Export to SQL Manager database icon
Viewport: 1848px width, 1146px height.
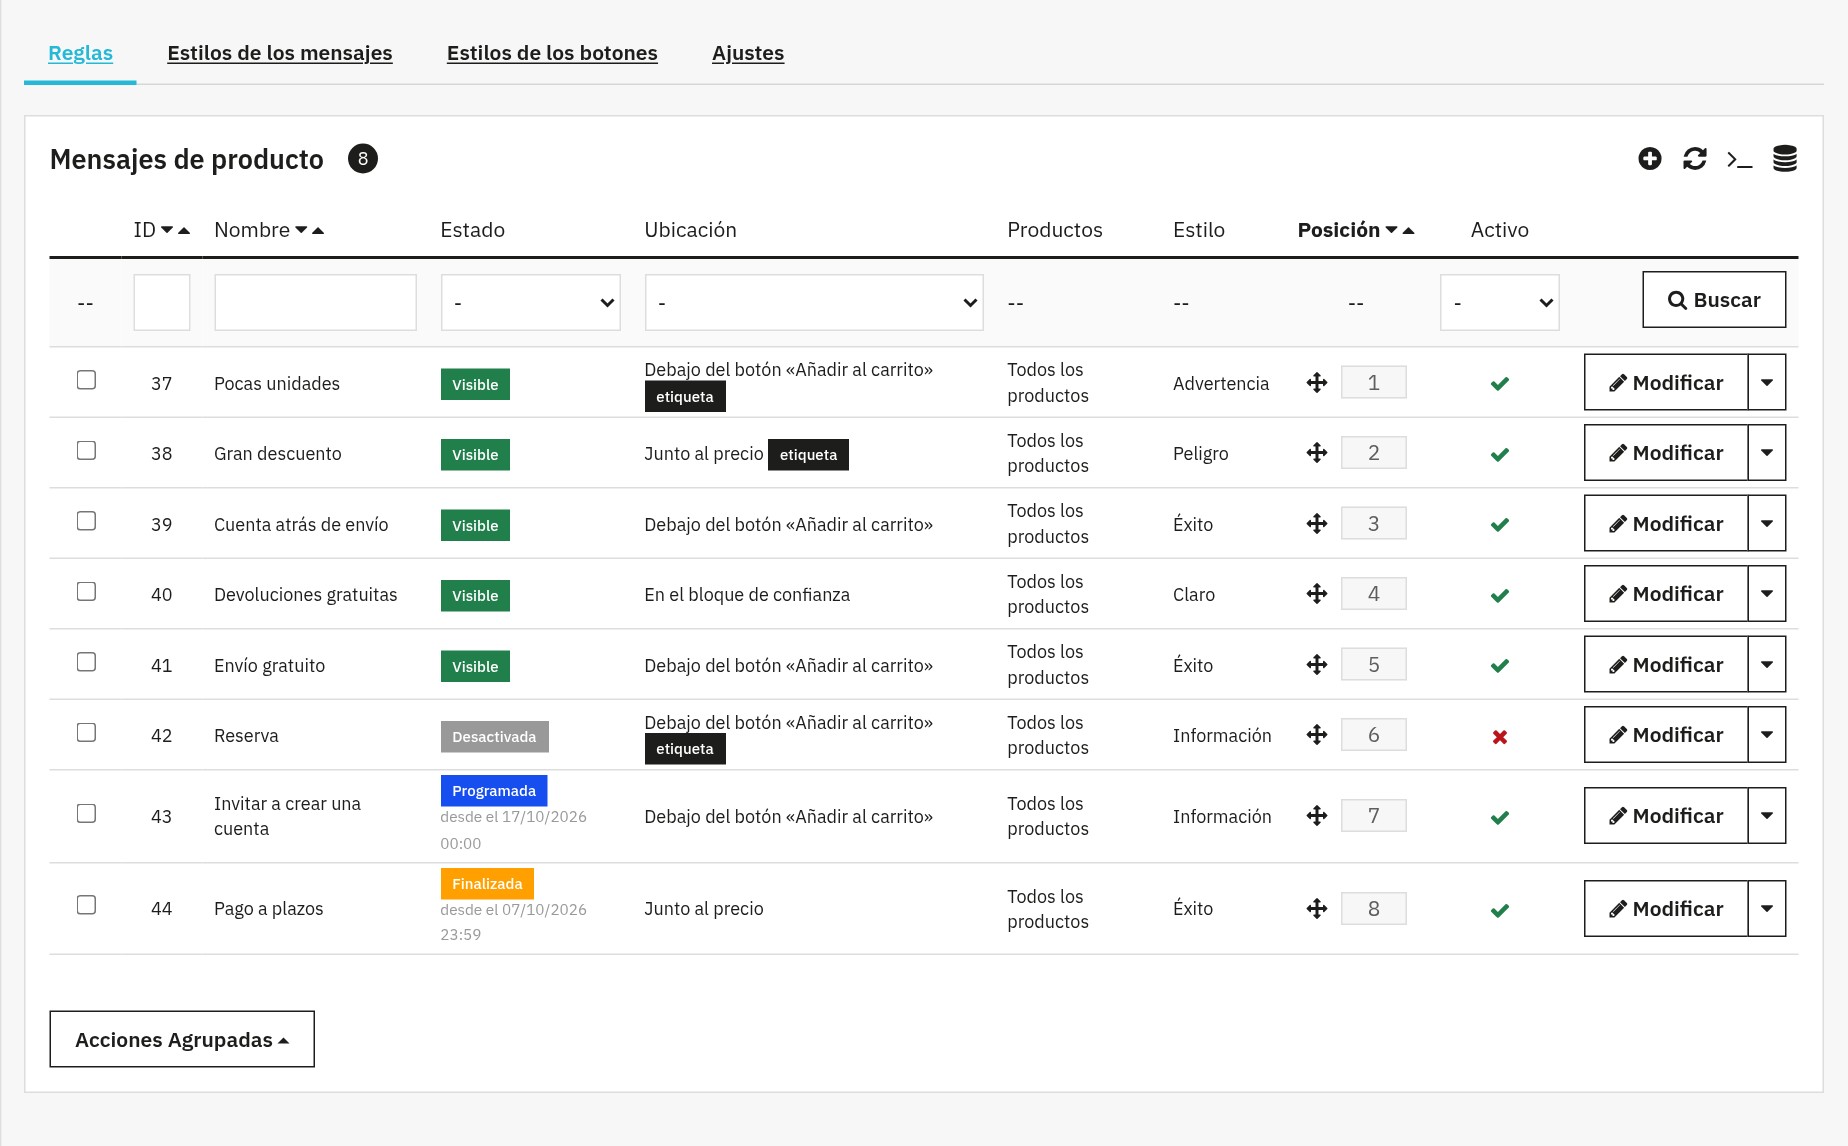pyautogui.click(x=1785, y=159)
